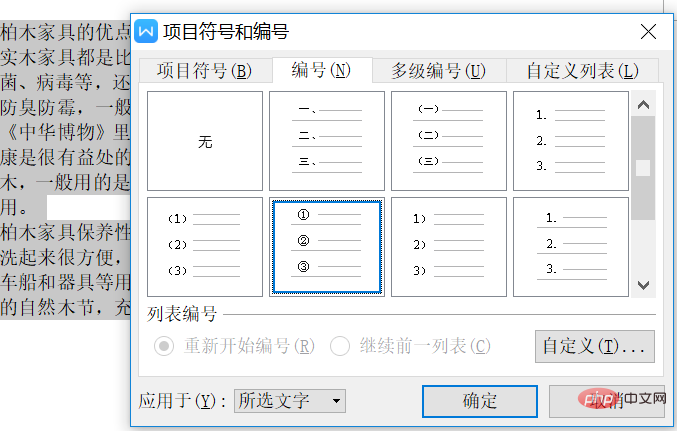Viewport: 677px width, 431px height.
Task: Select the top-row 1. 2. 3. numbering style
Action: tap(571, 141)
